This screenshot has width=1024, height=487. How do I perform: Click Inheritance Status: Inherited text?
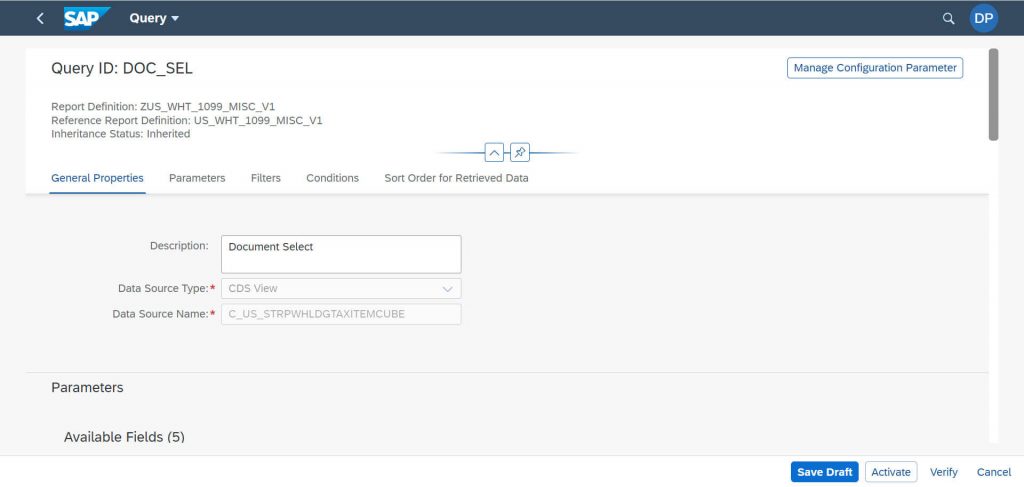tap(121, 134)
